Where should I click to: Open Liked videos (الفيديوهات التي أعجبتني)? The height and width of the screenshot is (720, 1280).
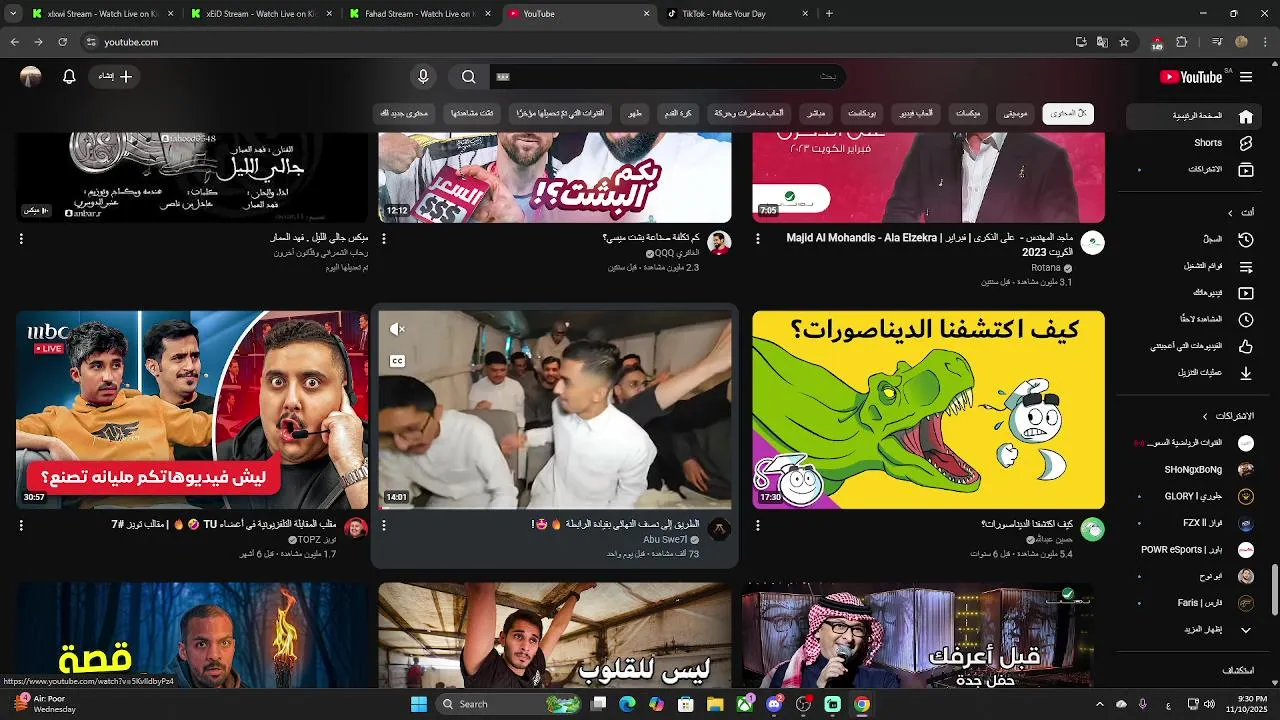(x=1193, y=346)
